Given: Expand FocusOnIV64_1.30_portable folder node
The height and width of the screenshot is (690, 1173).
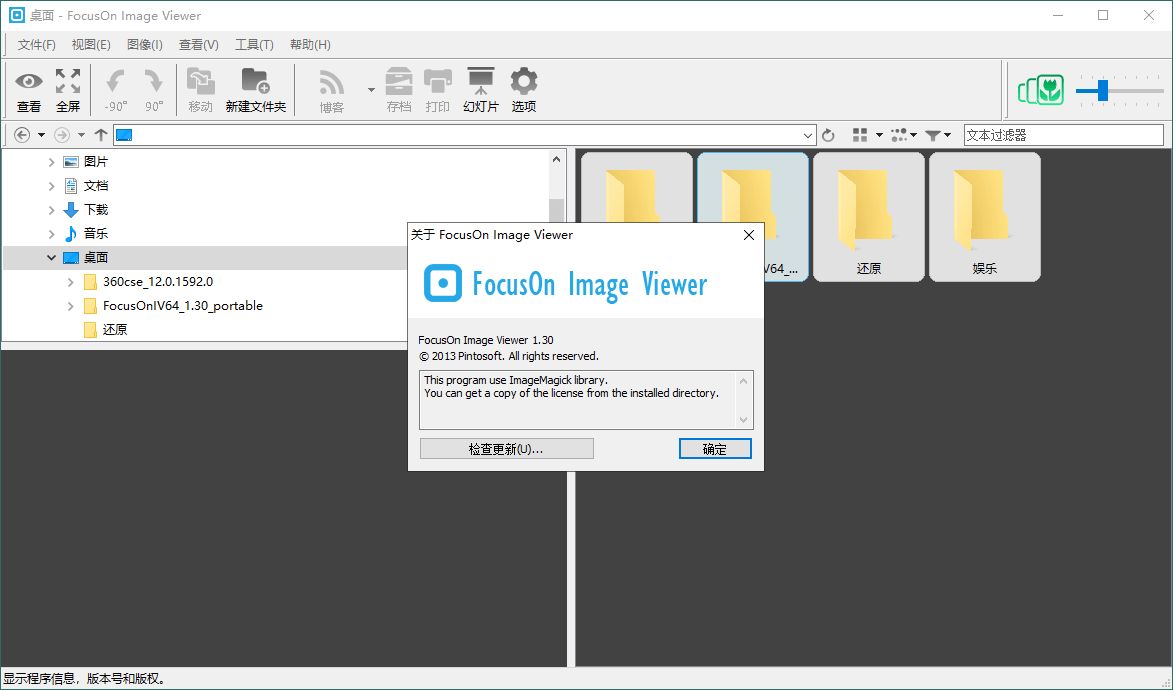Looking at the screenshot, I should tap(70, 306).
